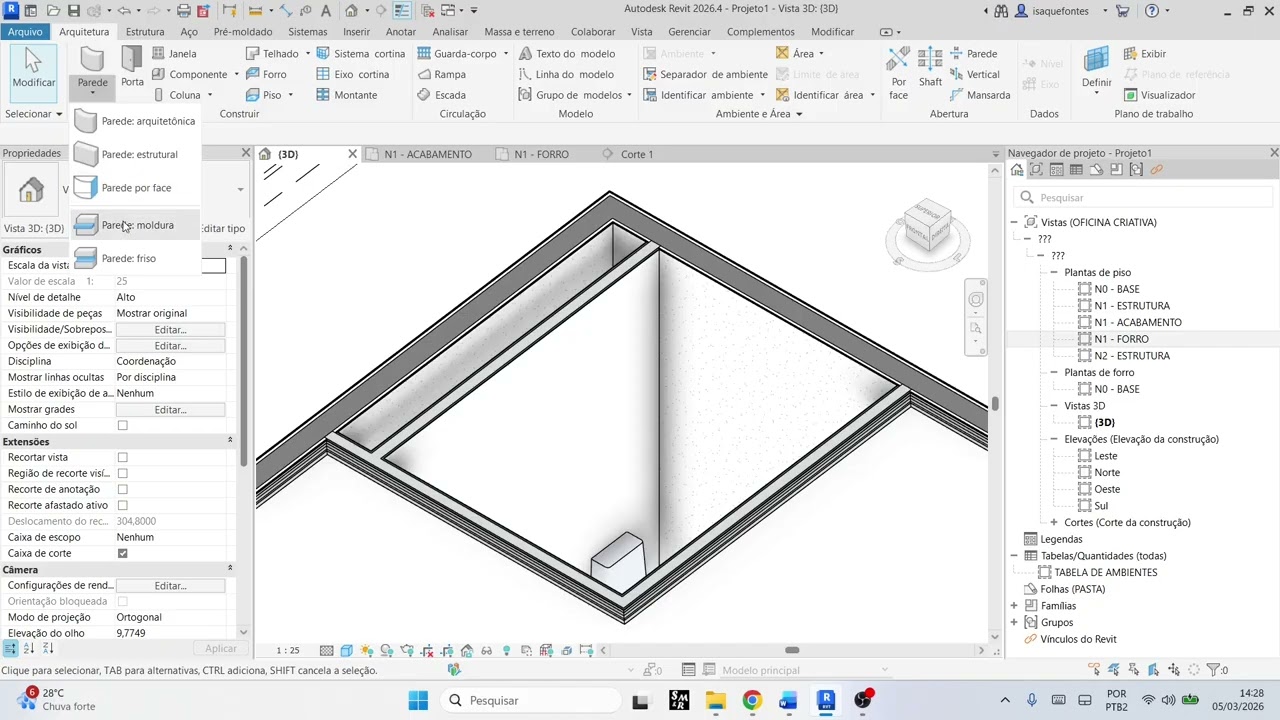Open the Definir work plane dropdown
This screenshot has width=1280, height=720.
pos(1096,93)
